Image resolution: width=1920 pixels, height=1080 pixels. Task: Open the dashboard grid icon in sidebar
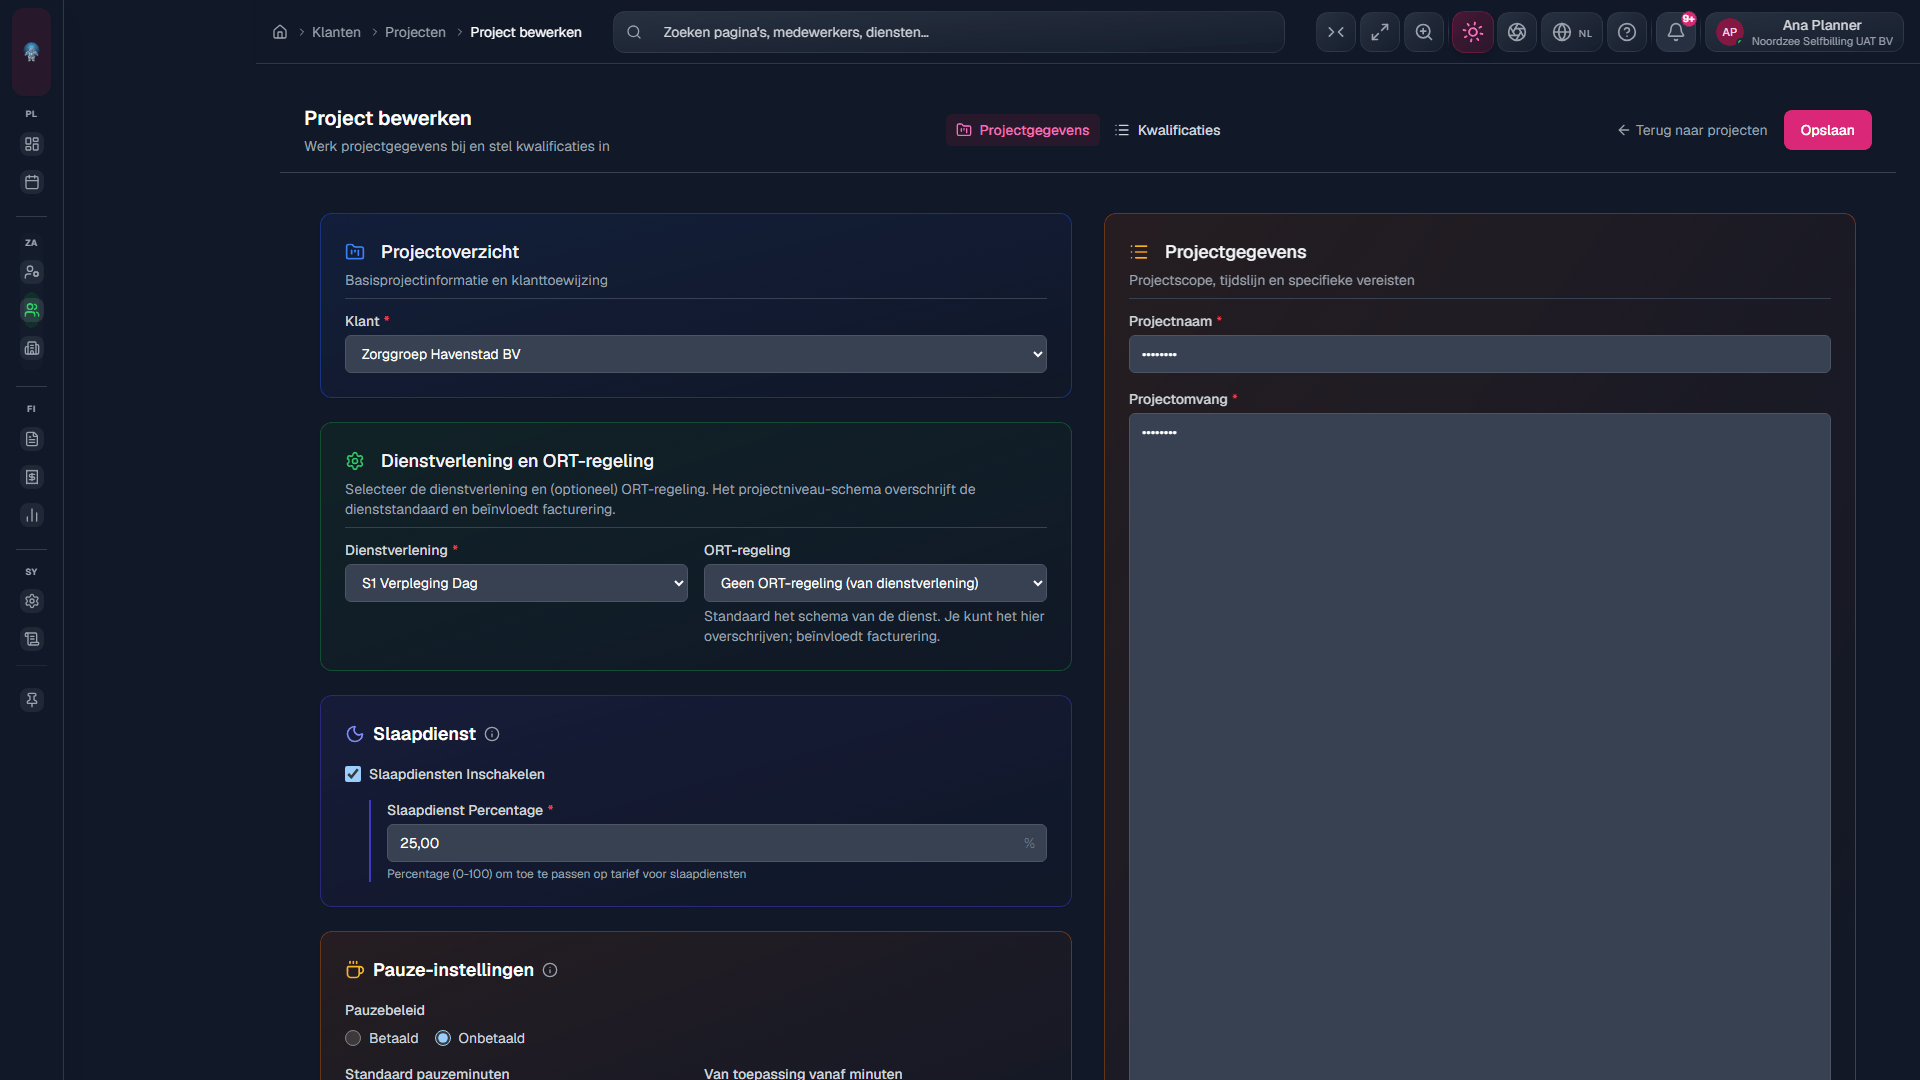pyautogui.click(x=32, y=144)
